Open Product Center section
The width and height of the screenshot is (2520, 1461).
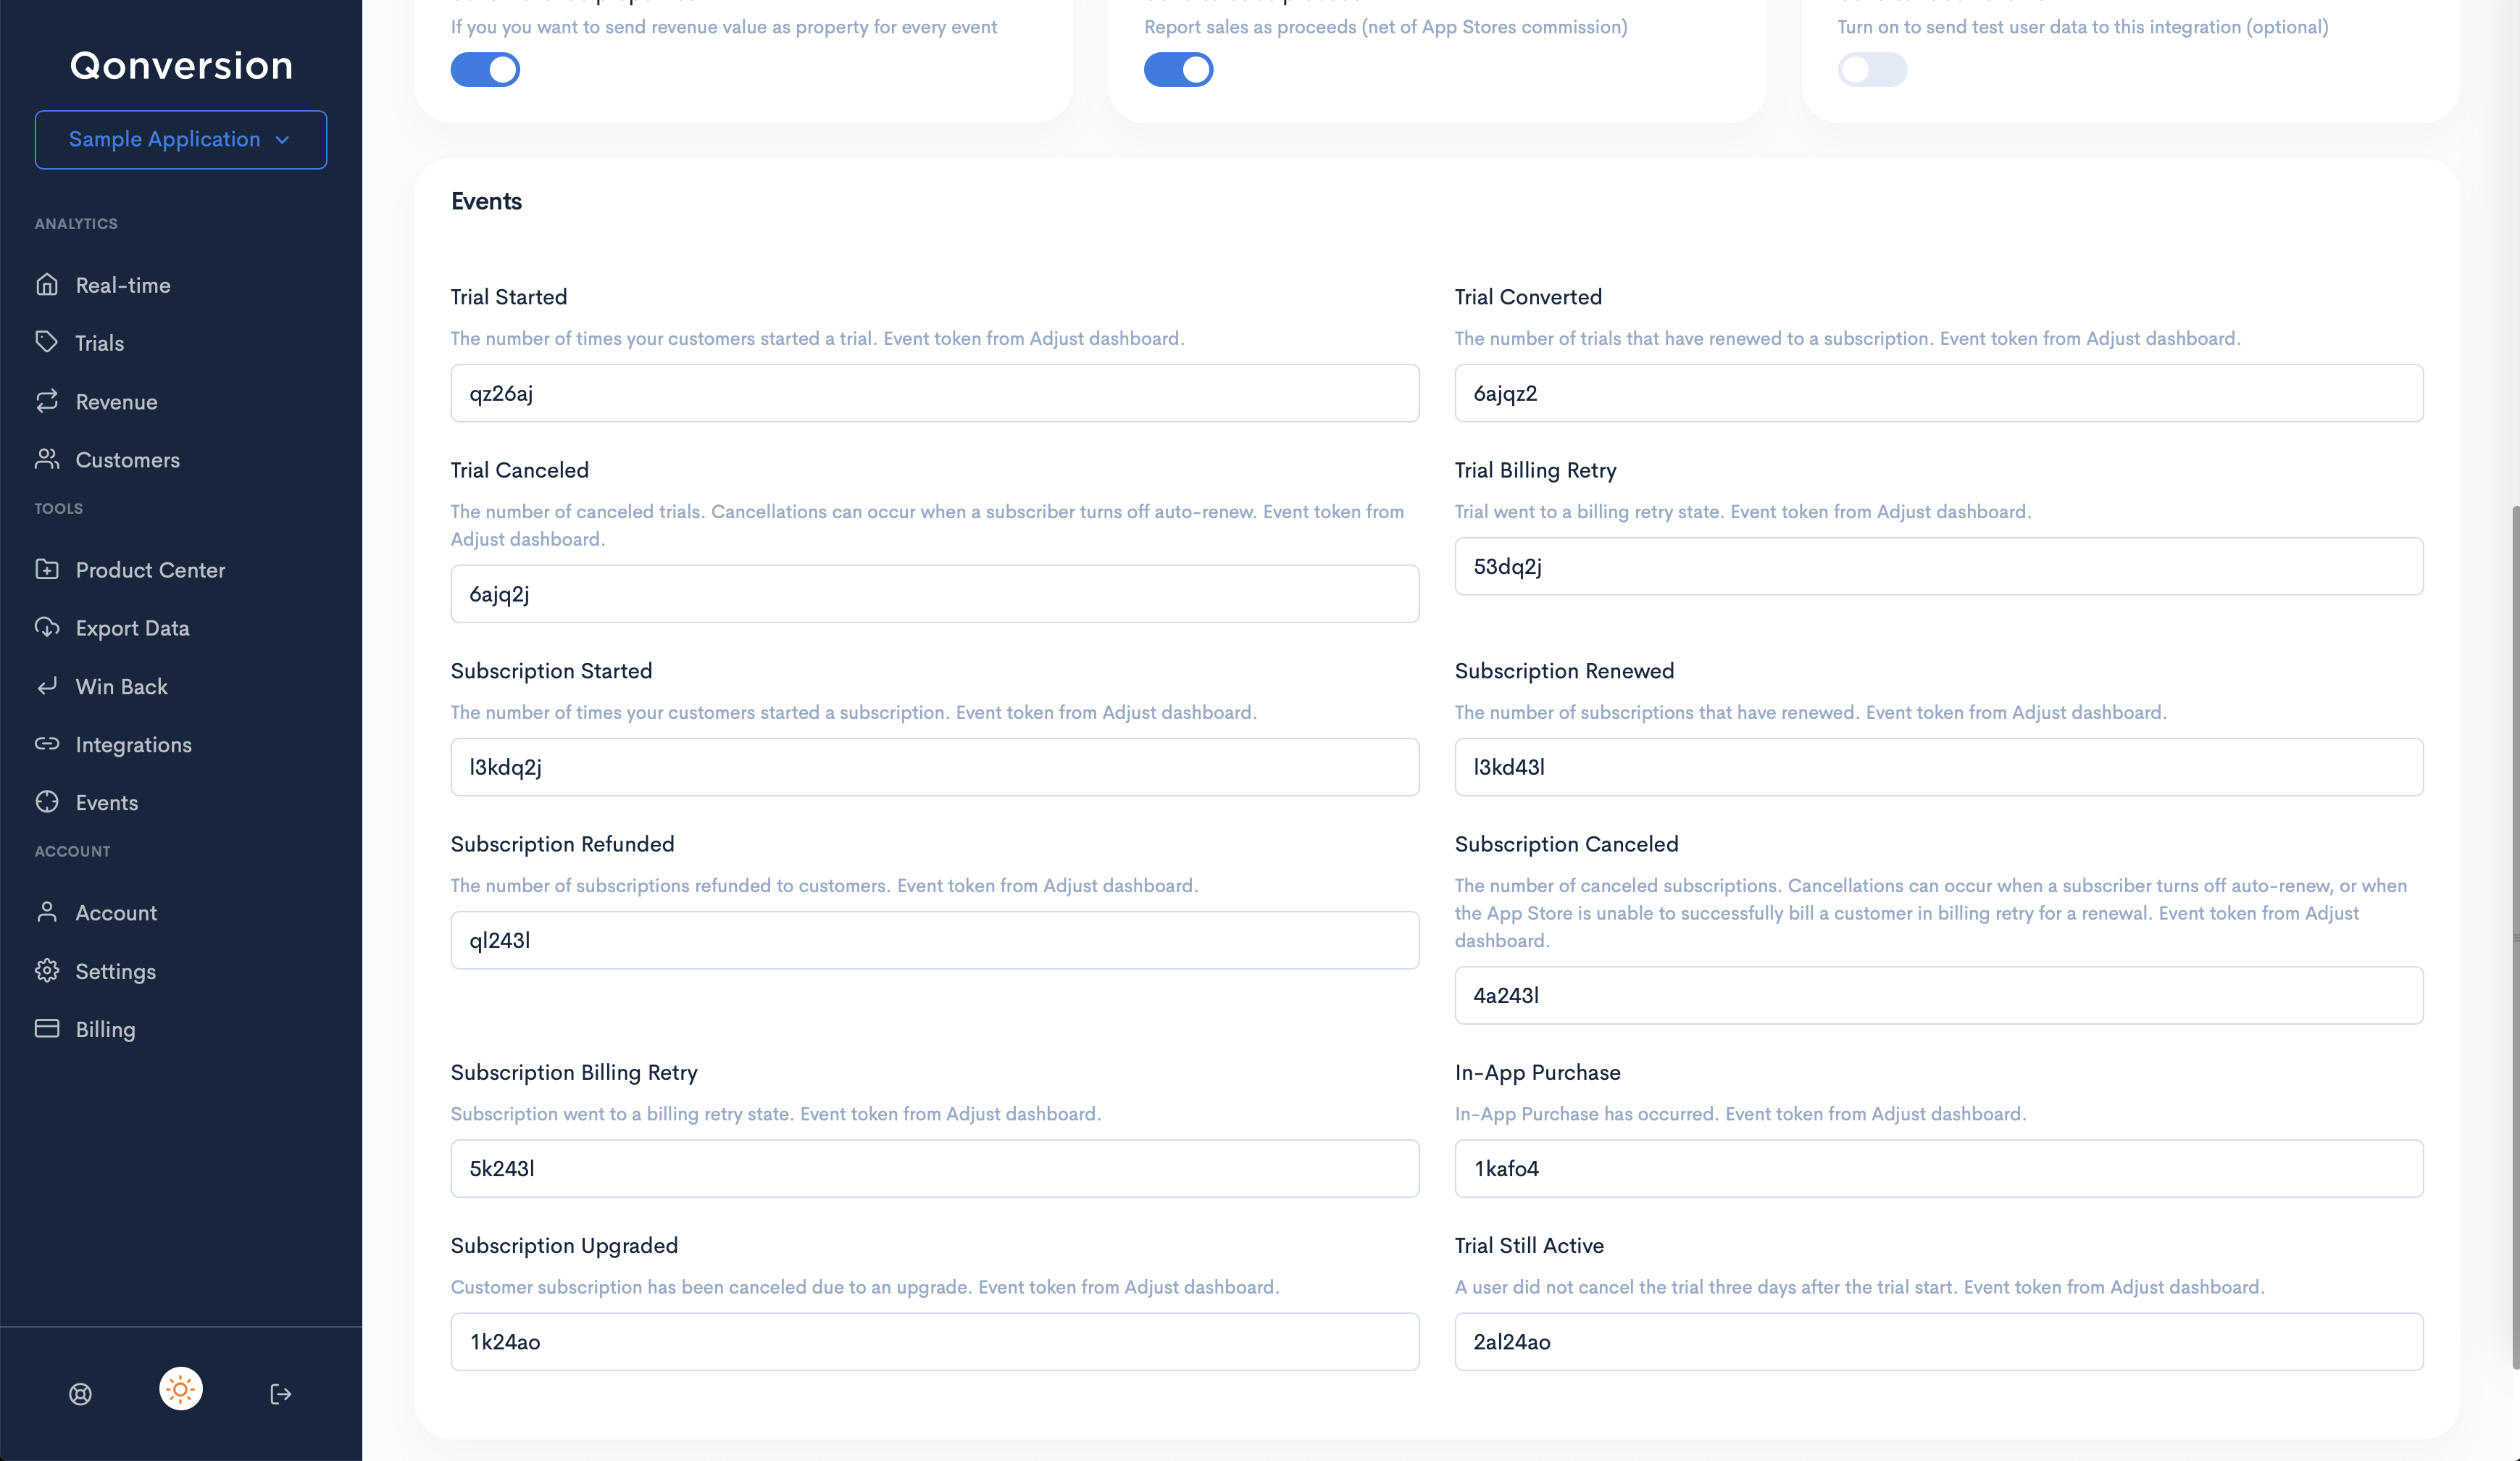pos(150,569)
